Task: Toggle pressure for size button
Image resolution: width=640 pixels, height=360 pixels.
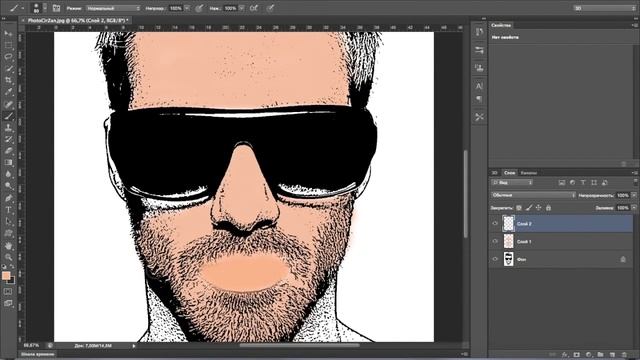Action: tap(270, 8)
